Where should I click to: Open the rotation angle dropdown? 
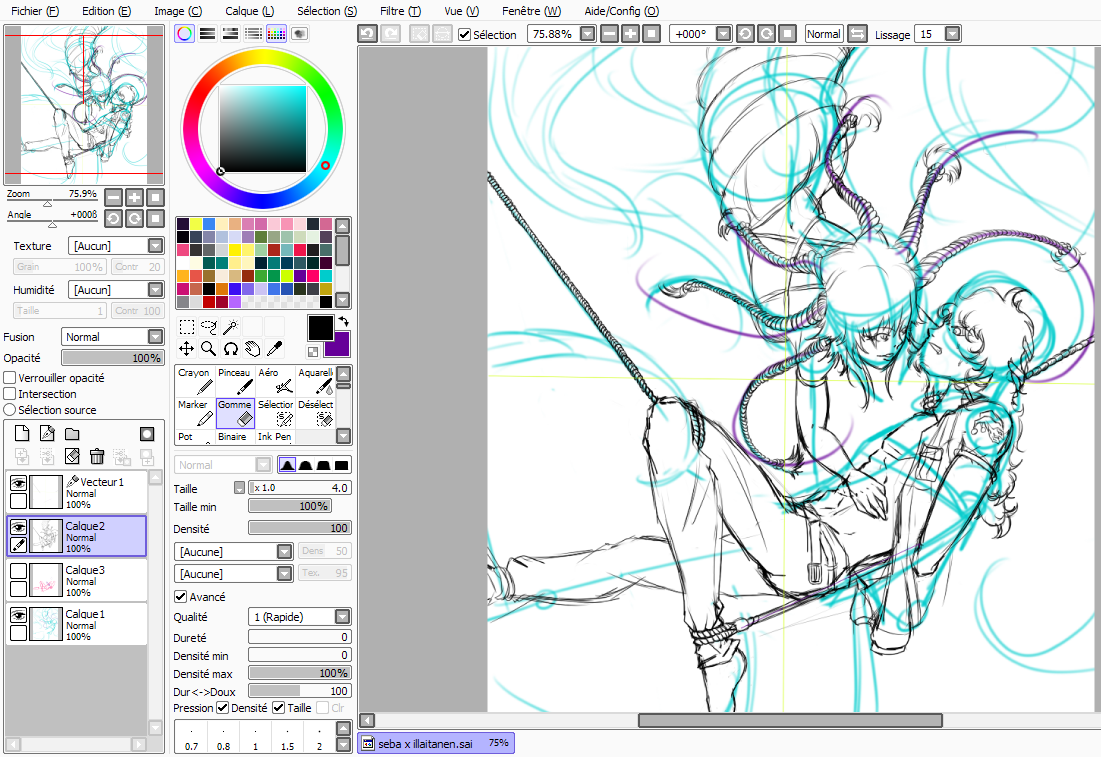(x=723, y=34)
